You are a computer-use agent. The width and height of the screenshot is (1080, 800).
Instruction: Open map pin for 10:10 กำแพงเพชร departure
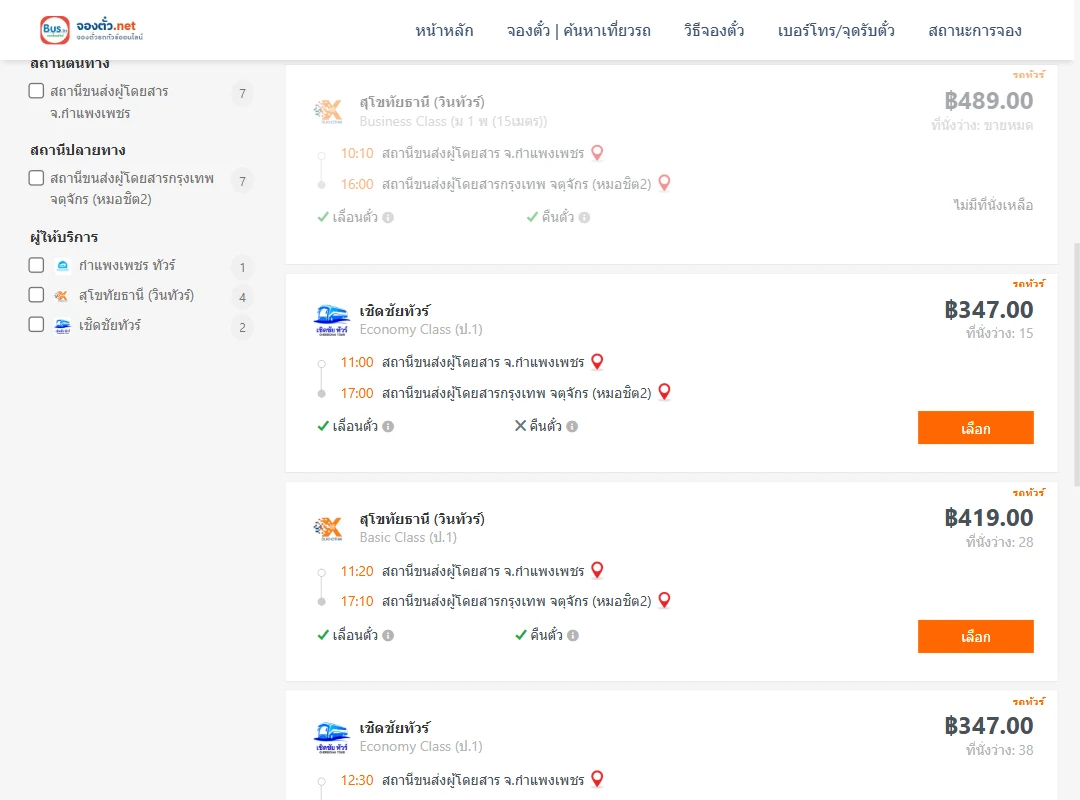pos(597,152)
